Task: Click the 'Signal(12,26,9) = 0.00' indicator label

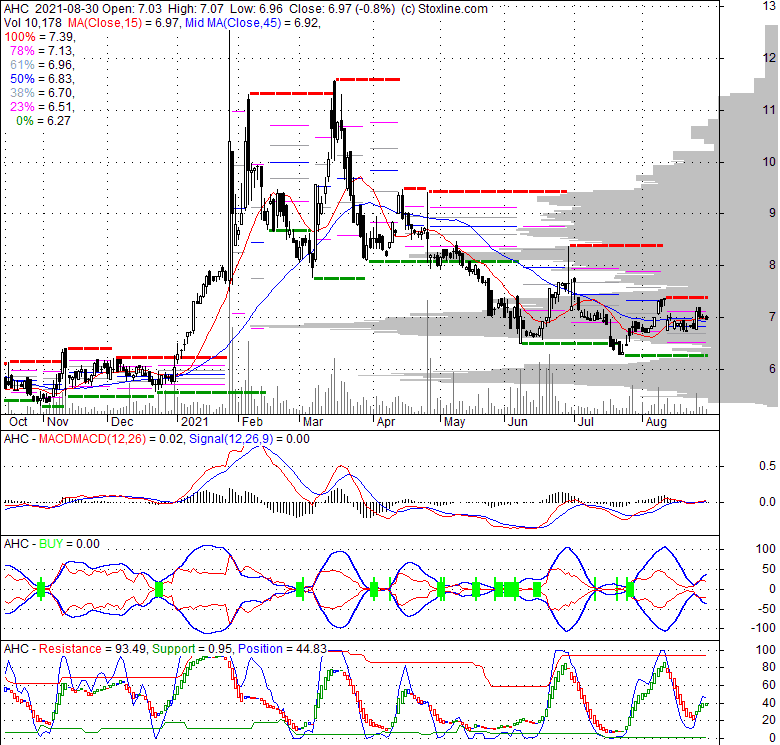Action: pyautogui.click(x=249, y=439)
